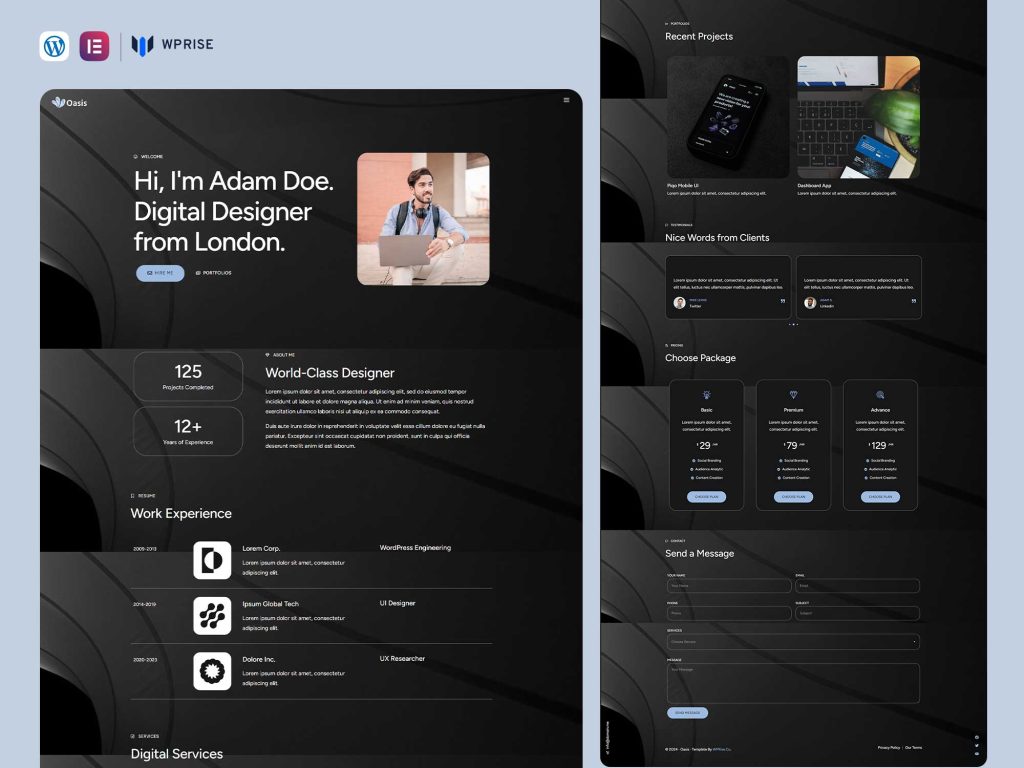Click the Lorem Corp. company logo
The image size is (1024, 768).
pos(212,561)
